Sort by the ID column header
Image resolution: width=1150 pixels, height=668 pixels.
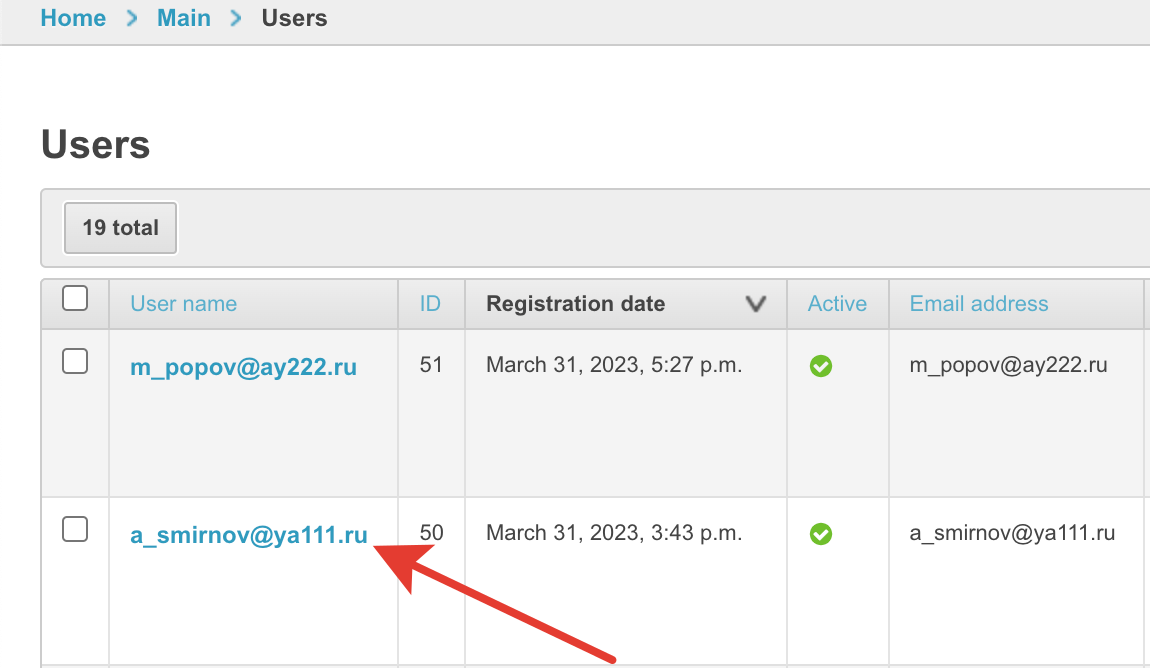click(x=430, y=304)
